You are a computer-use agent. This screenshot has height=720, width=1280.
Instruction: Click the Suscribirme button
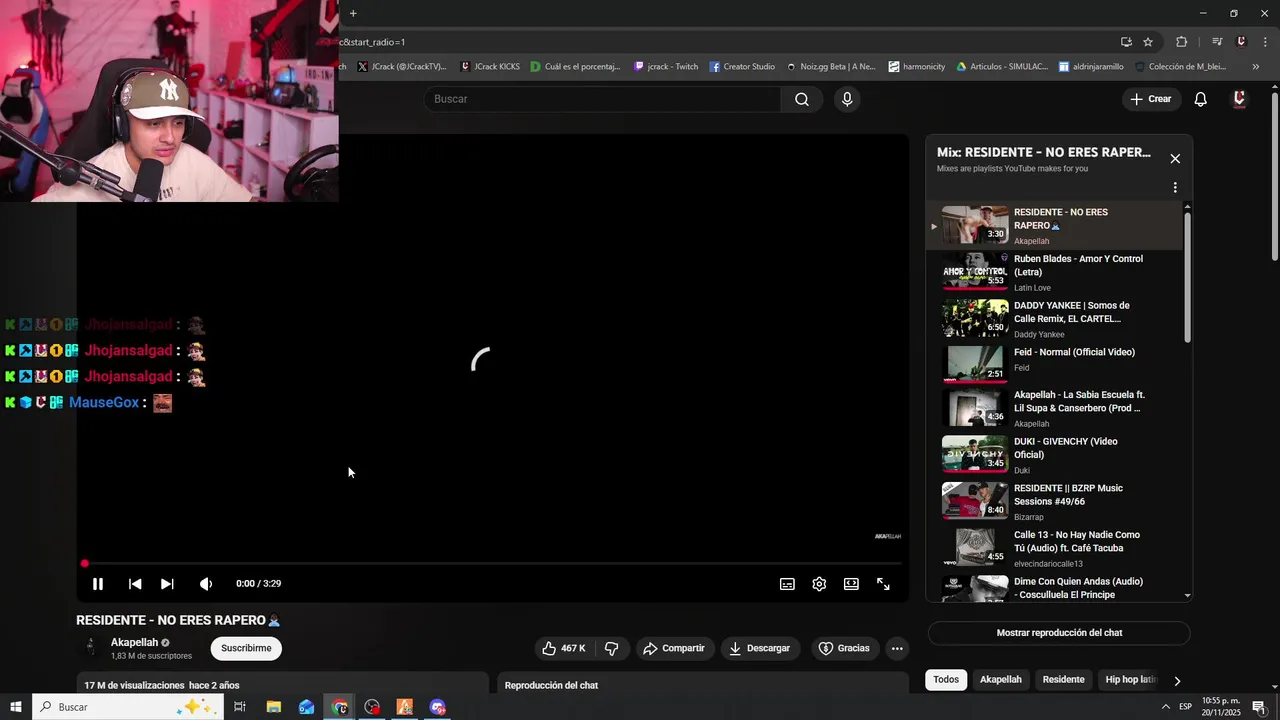click(246, 648)
